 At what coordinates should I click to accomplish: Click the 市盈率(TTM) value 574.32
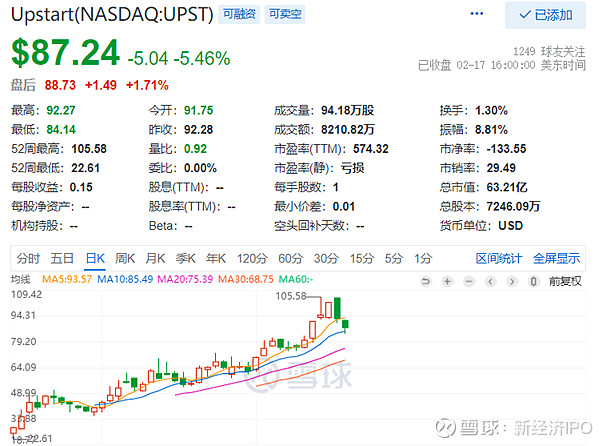point(371,149)
